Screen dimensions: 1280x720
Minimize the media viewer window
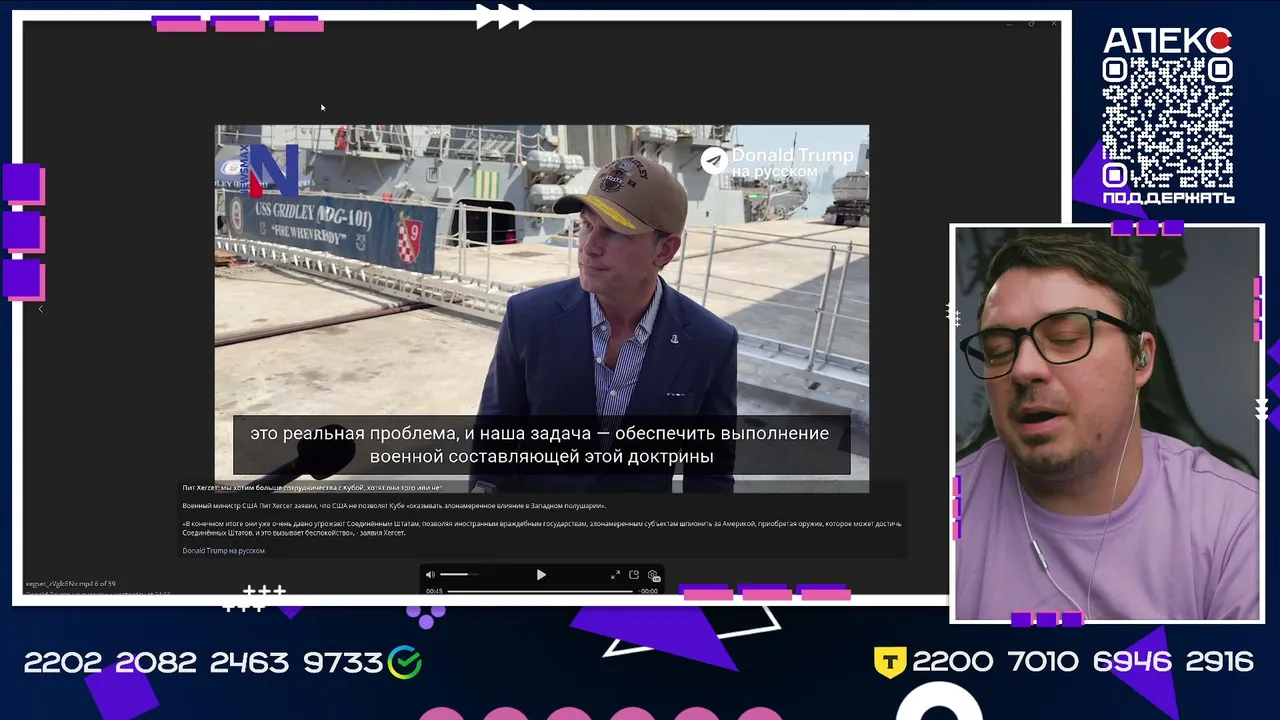tap(1009, 23)
